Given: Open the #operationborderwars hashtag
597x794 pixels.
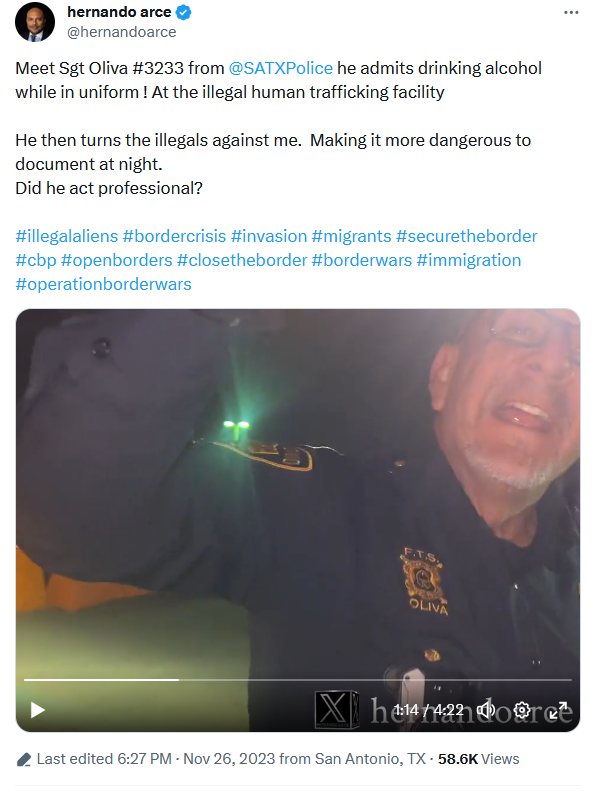Looking at the screenshot, I should 103,284.
